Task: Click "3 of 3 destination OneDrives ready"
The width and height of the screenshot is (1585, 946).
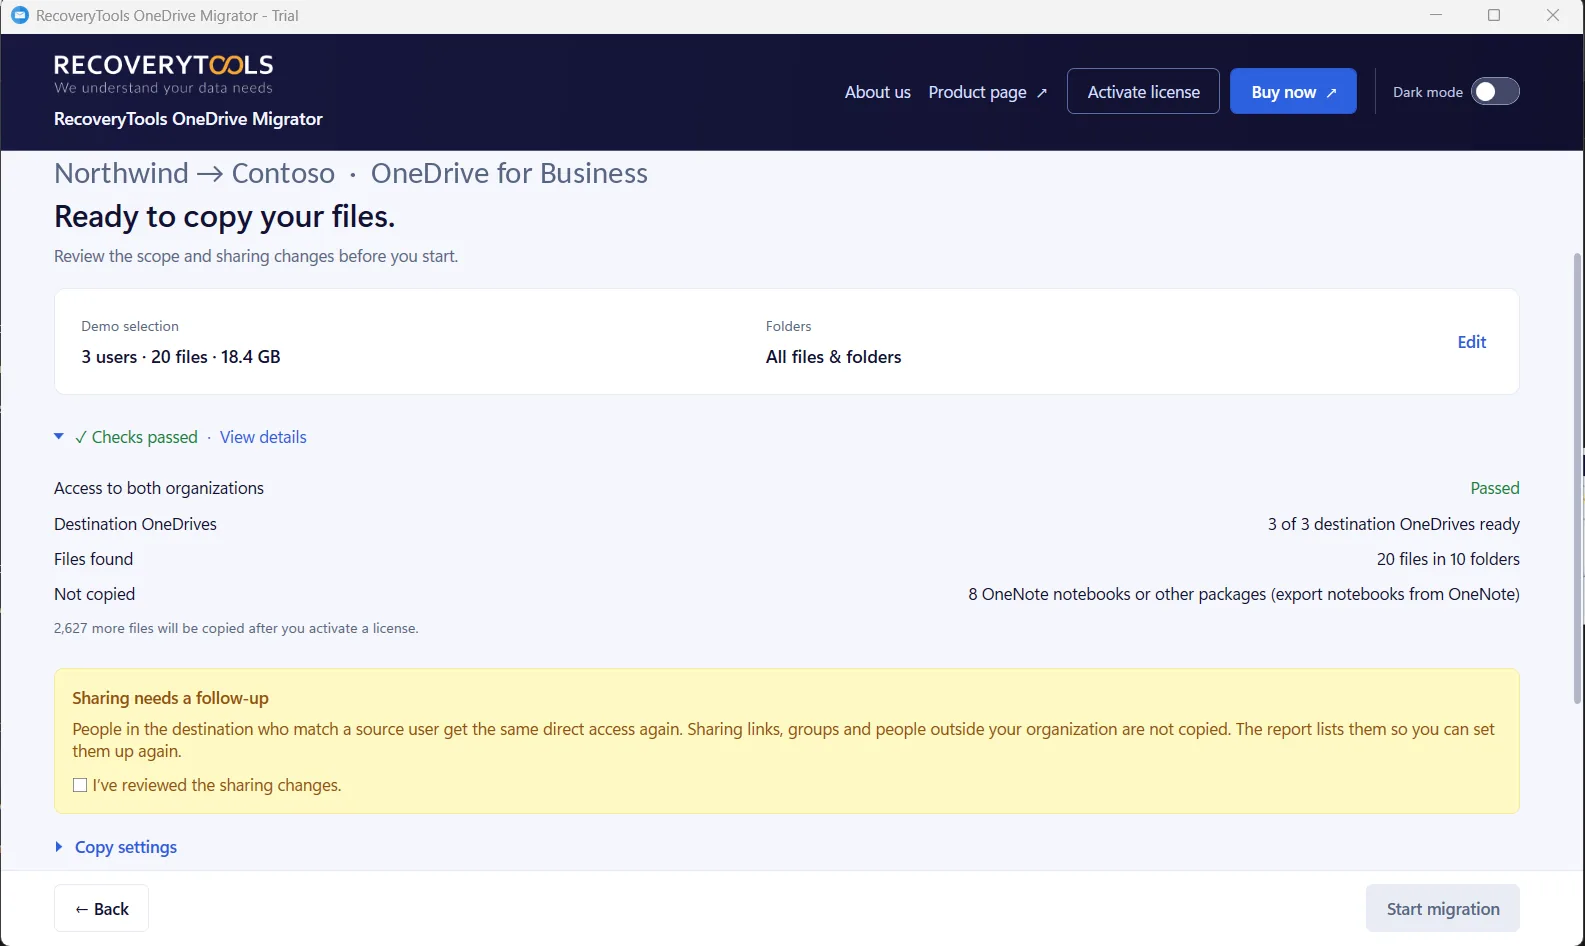Action: (x=1394, y=524)
